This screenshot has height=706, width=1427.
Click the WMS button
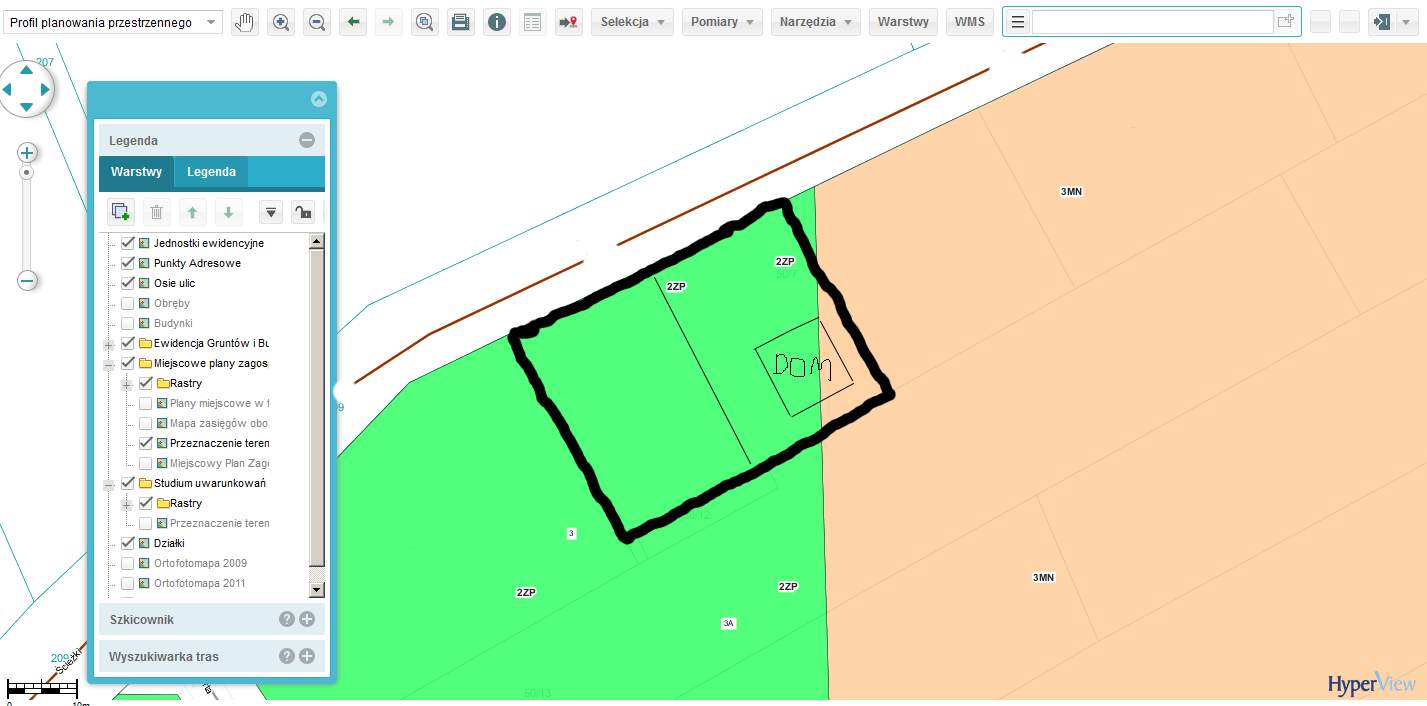pos(969,22)
